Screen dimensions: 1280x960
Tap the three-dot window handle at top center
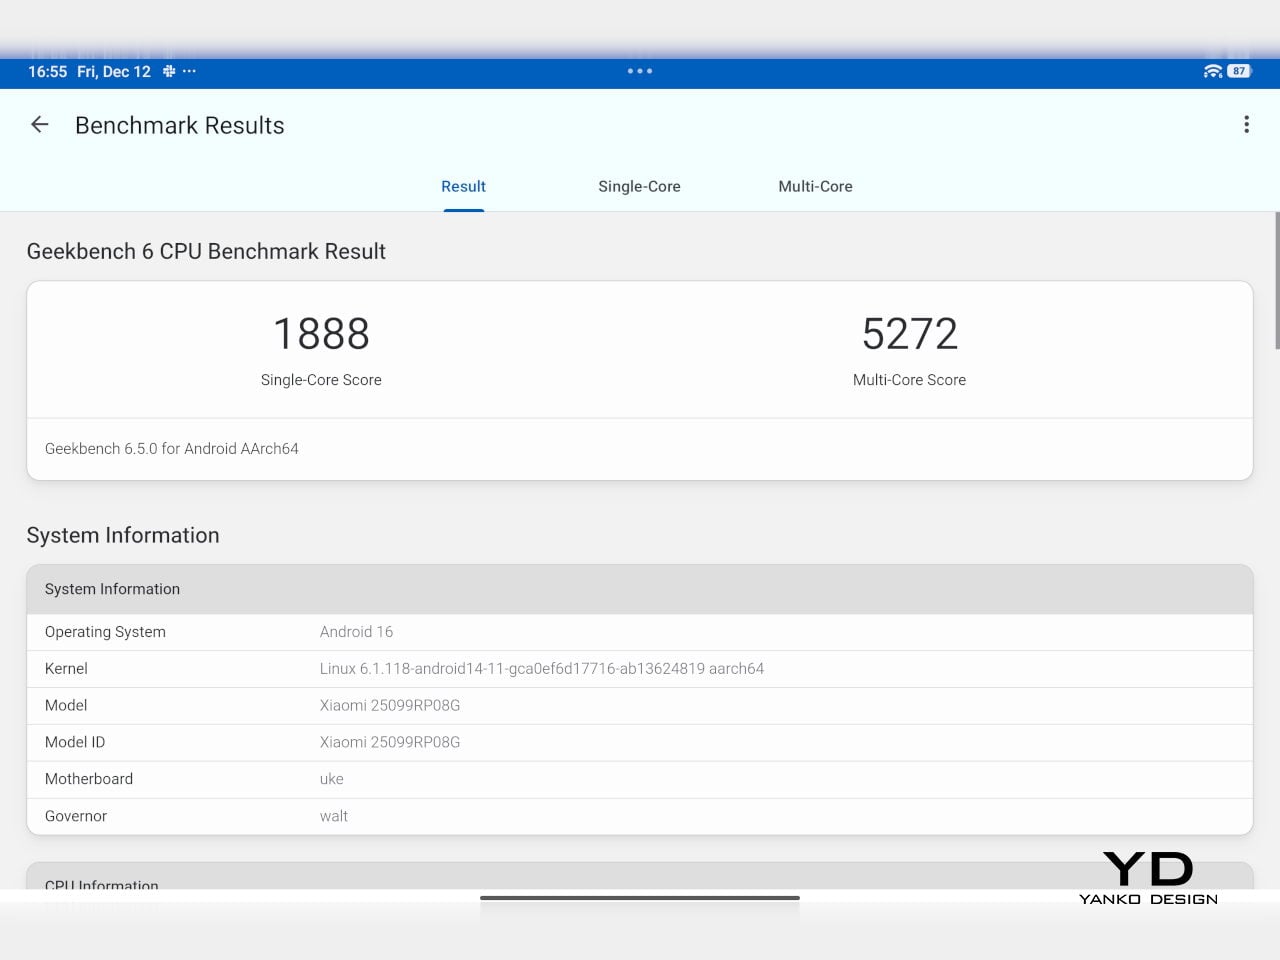coord(640,71)
